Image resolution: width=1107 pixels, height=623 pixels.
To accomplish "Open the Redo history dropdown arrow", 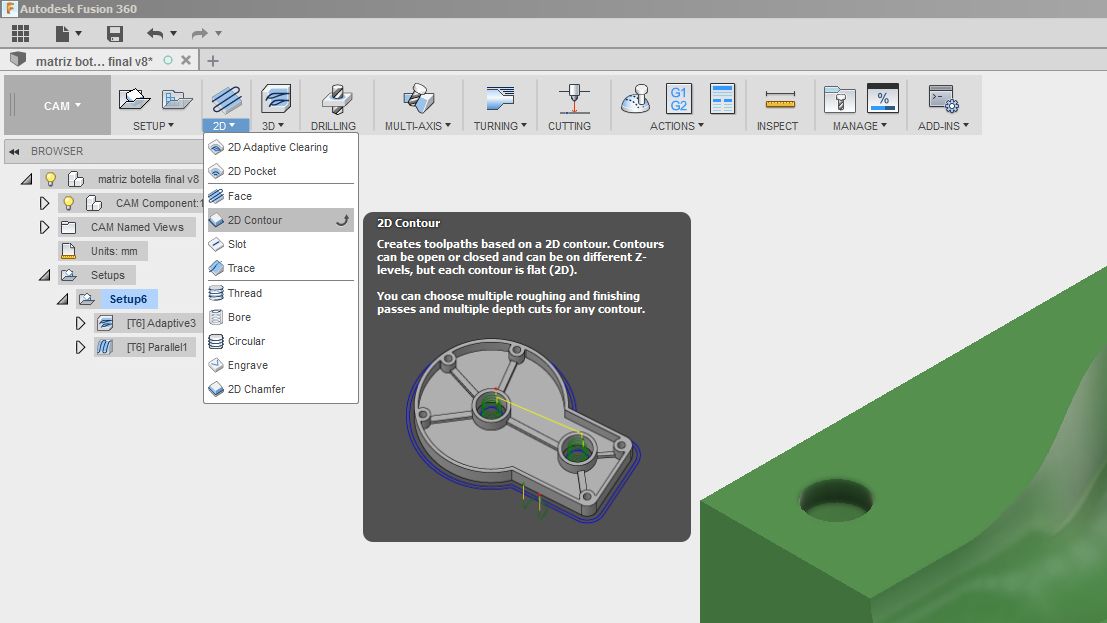I will (x=219, y=33).
